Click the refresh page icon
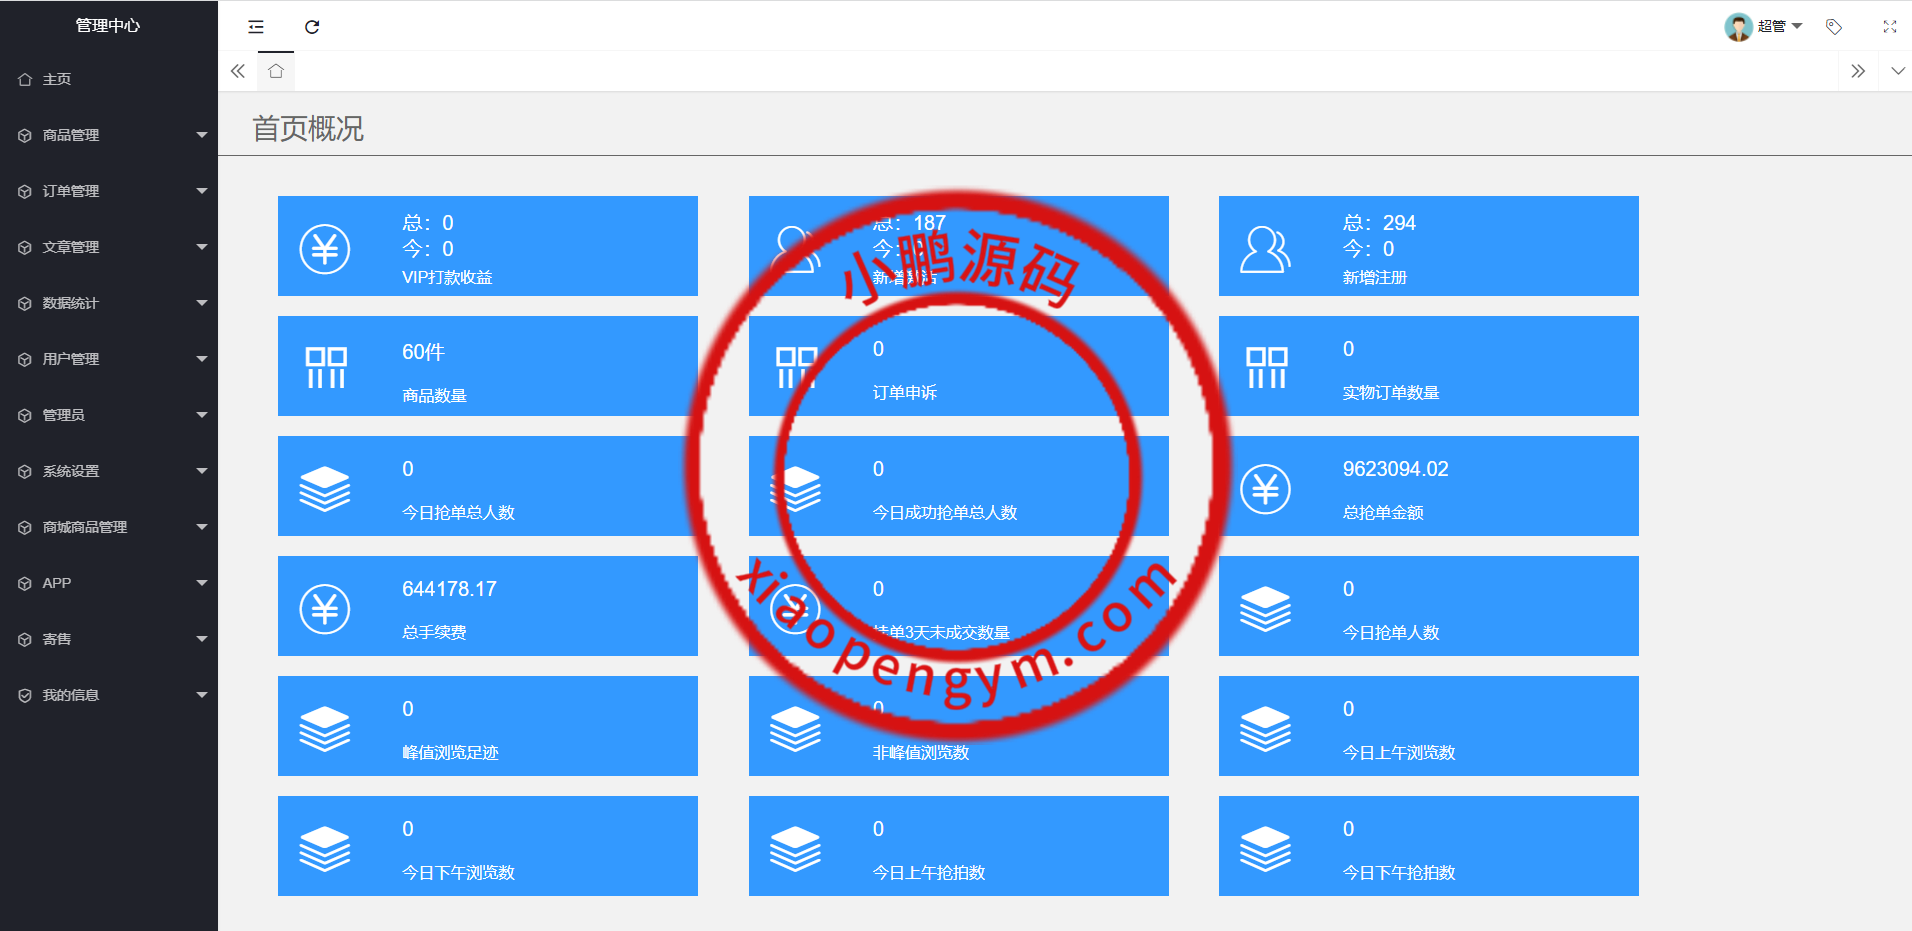This screenshot has width=1912, height=931. coord(312,27)
